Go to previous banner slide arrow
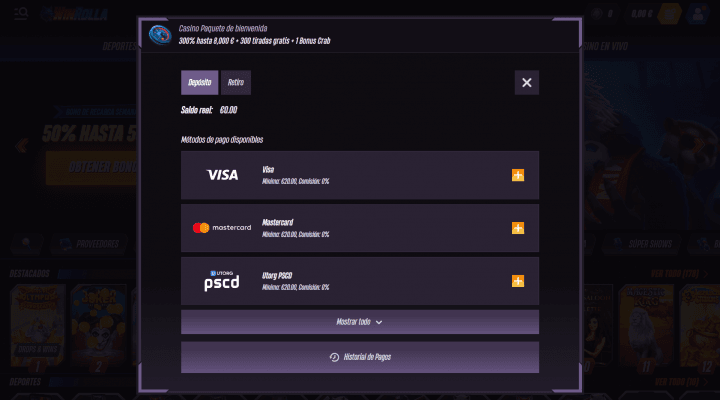 click(x=22, y=146)
